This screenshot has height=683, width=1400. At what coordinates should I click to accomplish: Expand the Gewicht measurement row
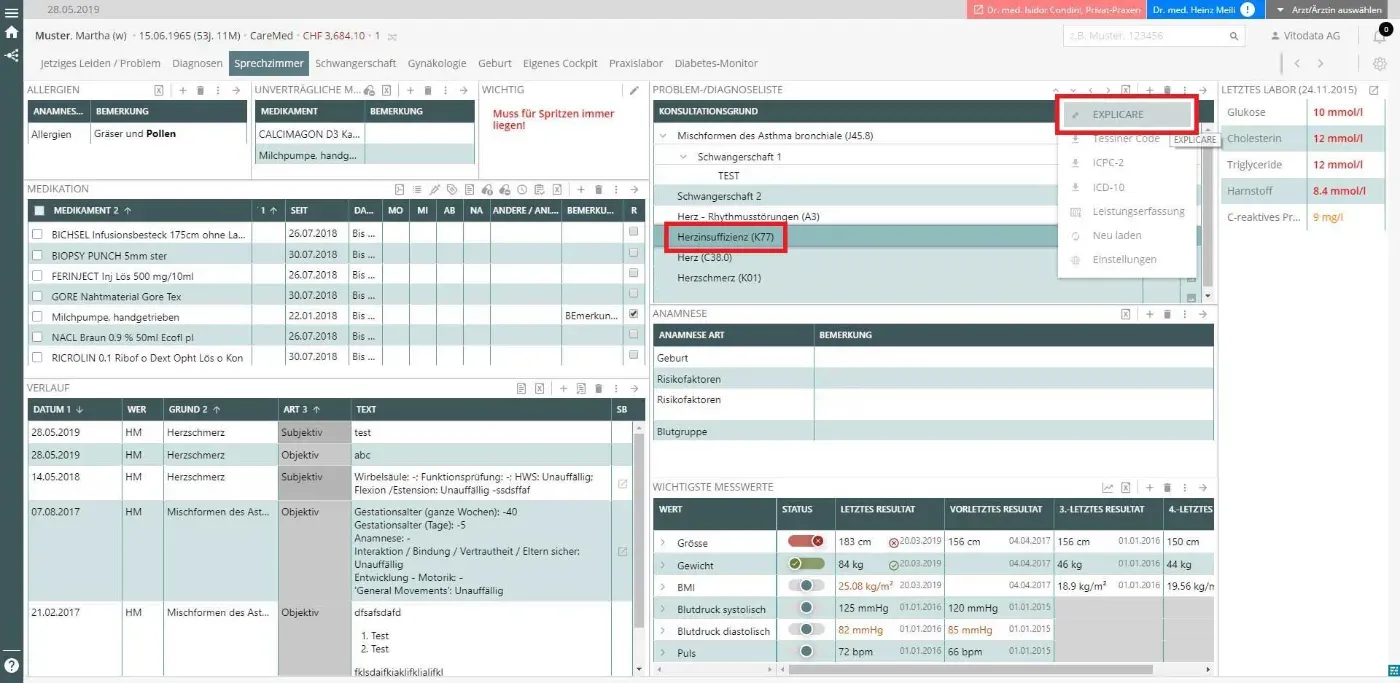point(662,565)
